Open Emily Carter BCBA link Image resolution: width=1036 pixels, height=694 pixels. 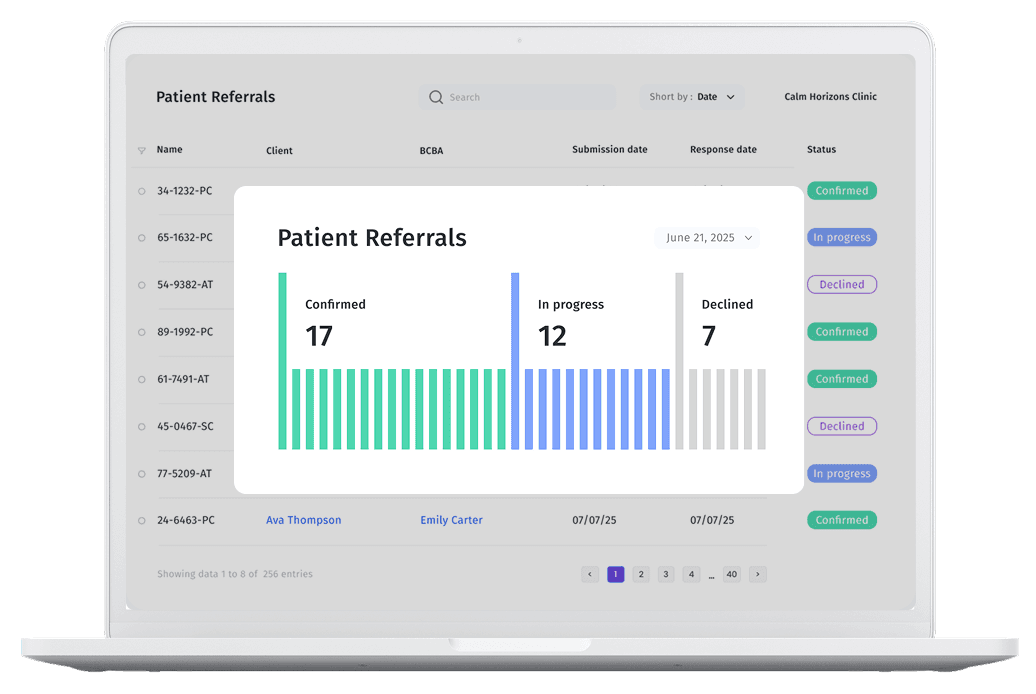tap(451, 520)
